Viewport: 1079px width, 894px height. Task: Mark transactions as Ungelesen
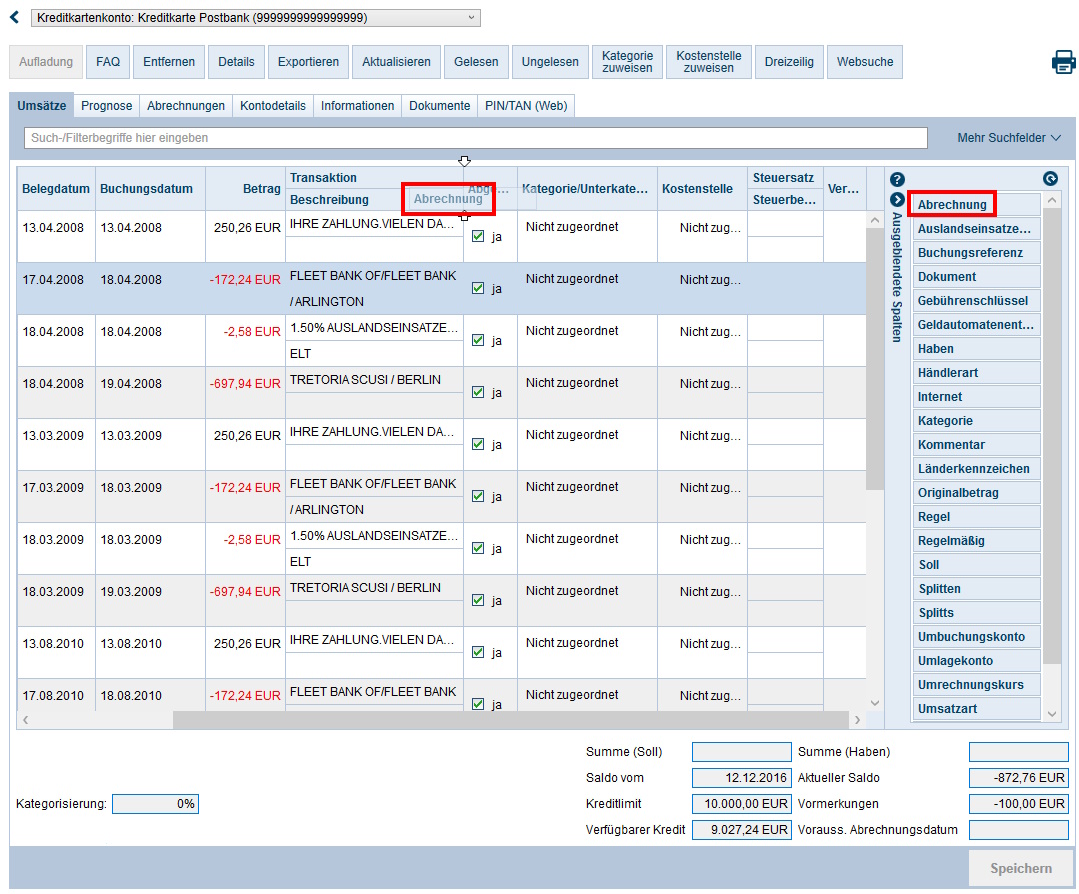click(x=550, y=62)
